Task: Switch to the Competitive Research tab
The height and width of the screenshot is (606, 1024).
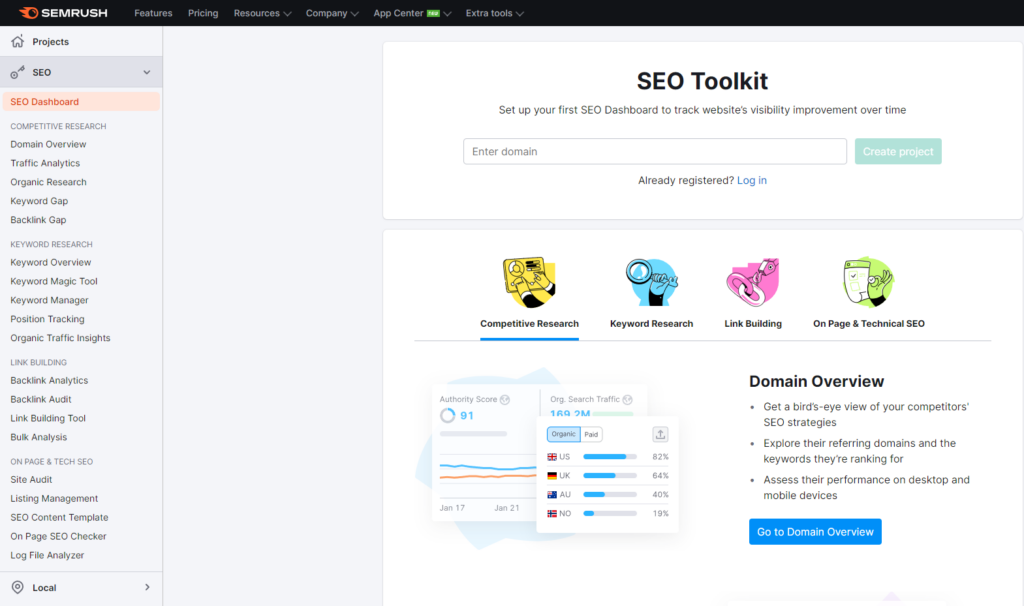Action: pyautogui.click(x=529, y=324)
